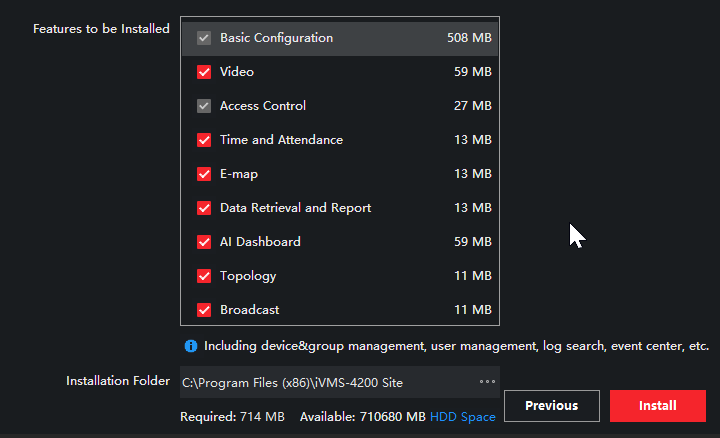Browse installation folder with the ellipsis icon

(487, 381)
